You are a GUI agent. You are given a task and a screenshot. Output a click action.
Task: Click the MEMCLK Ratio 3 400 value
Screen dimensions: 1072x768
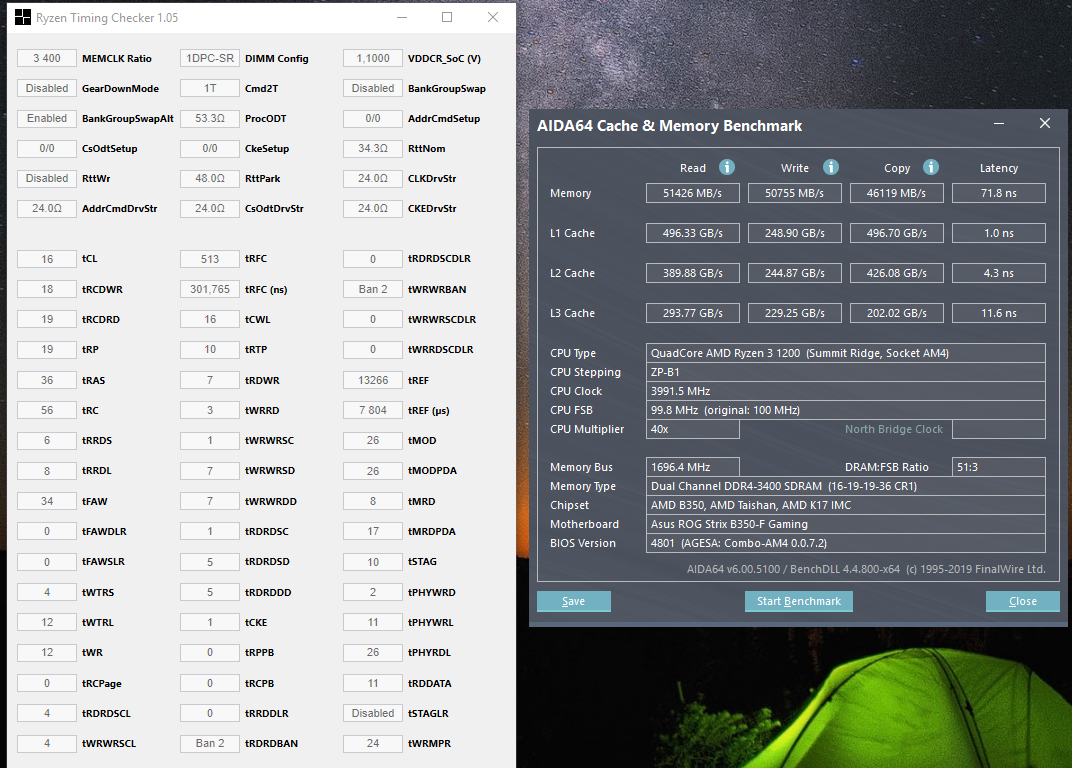(x=47, y=58)
